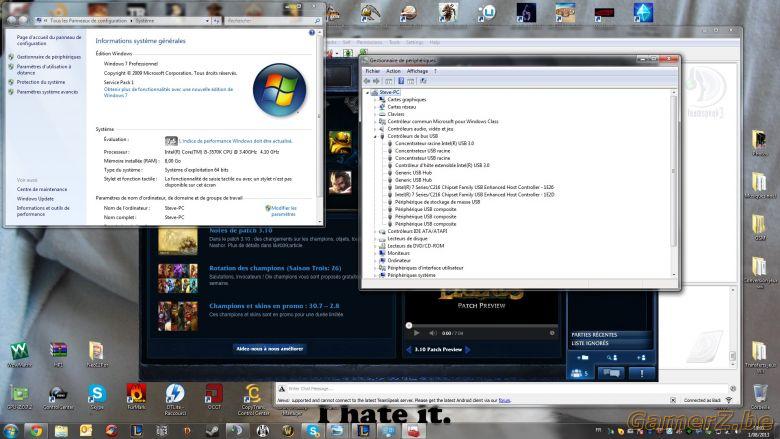This screenshot has width=780, height=439.
Task: Open DTLite desktop shortcut
Action: pos(175,399)
